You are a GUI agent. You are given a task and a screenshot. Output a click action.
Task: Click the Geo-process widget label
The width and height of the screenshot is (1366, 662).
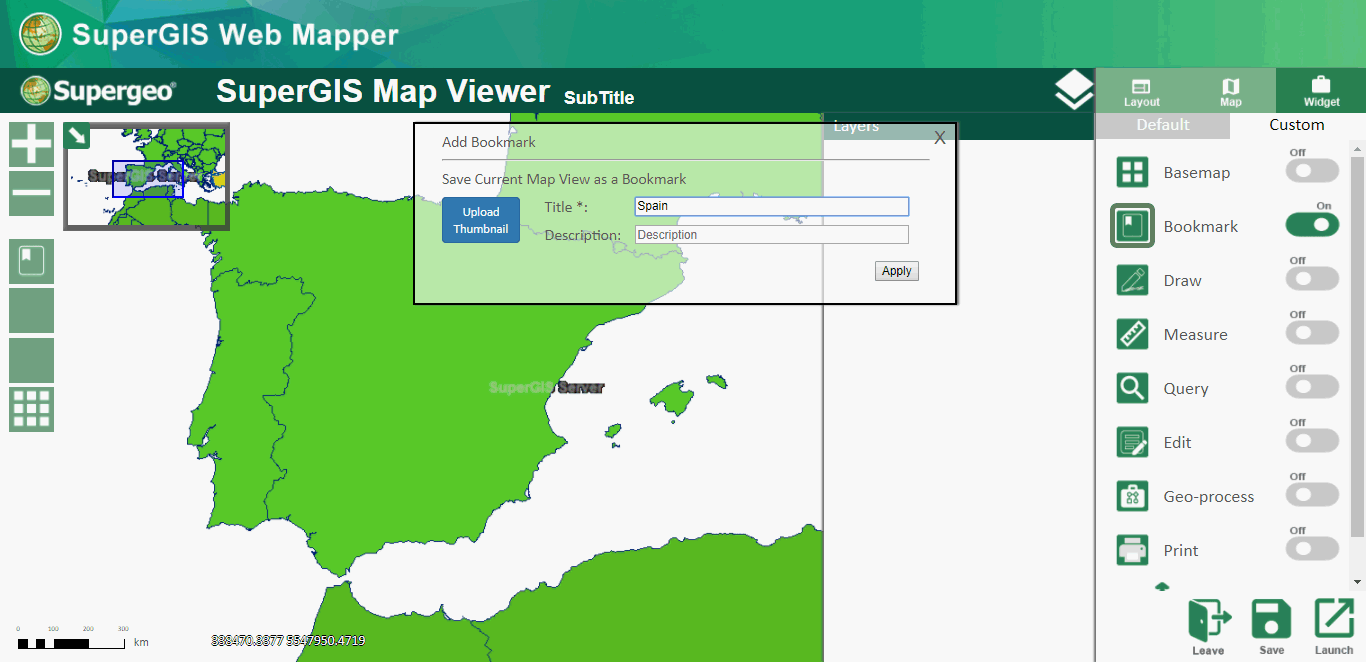(1209, 496)
